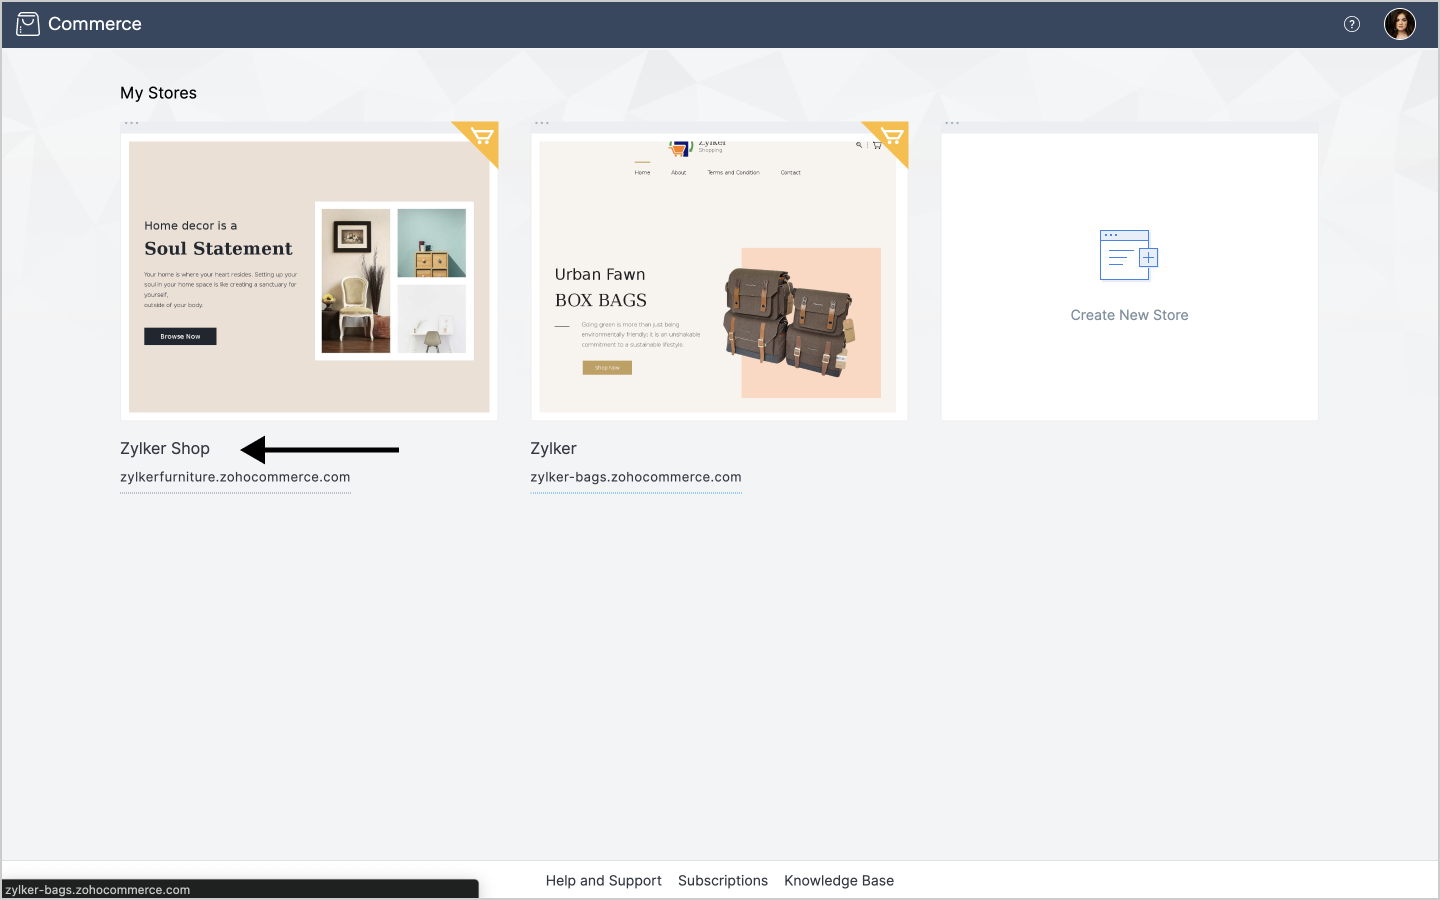Click three dots above Zylker bags card
The height and width of the screenshot is (900, 1440).
coord(542,123)
